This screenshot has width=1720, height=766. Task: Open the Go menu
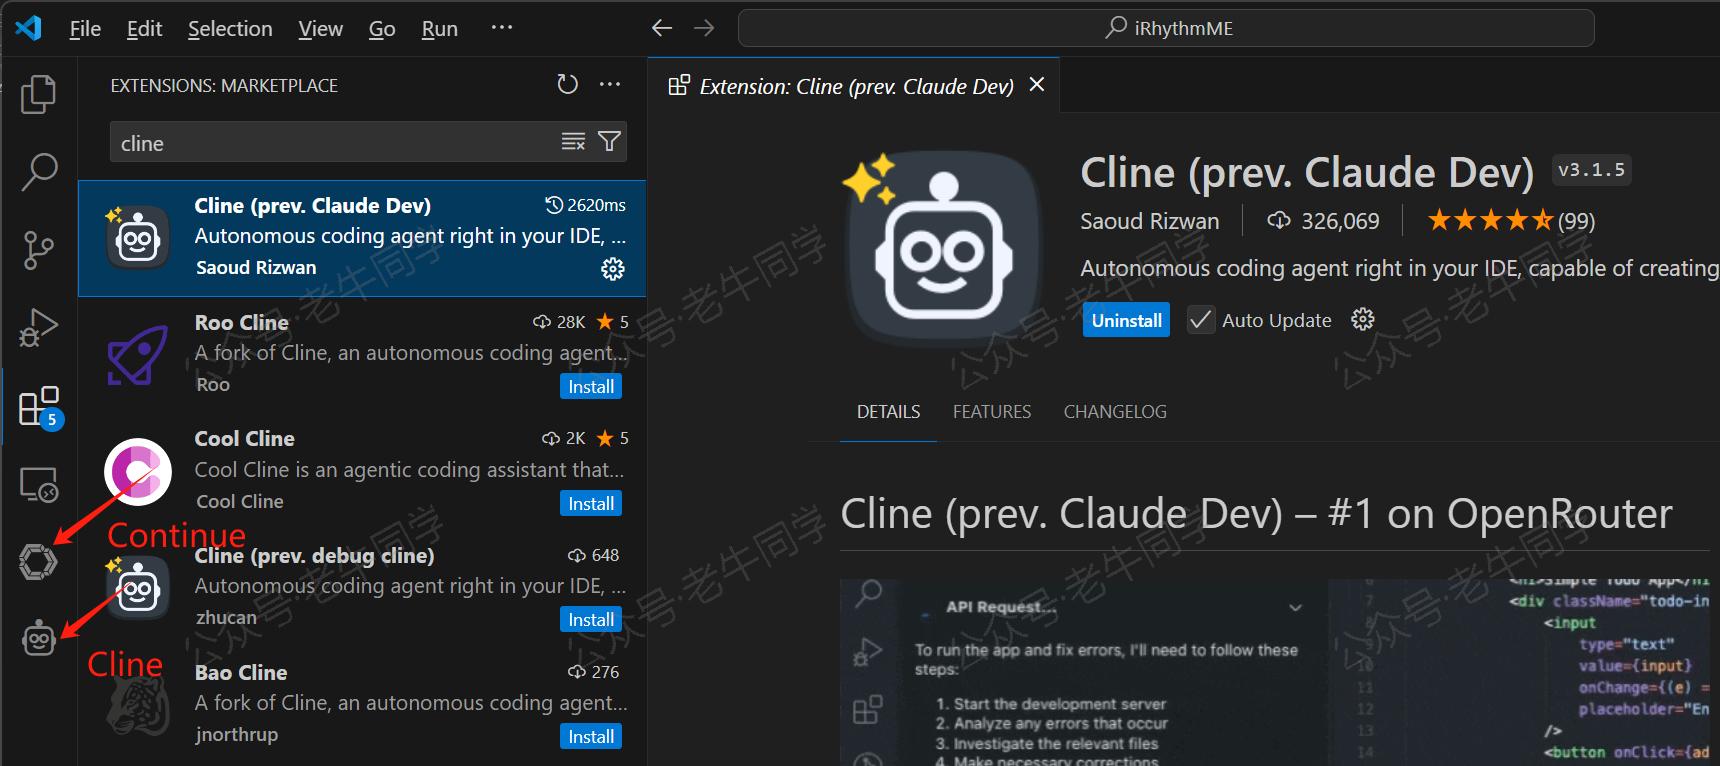coord(382,29)
